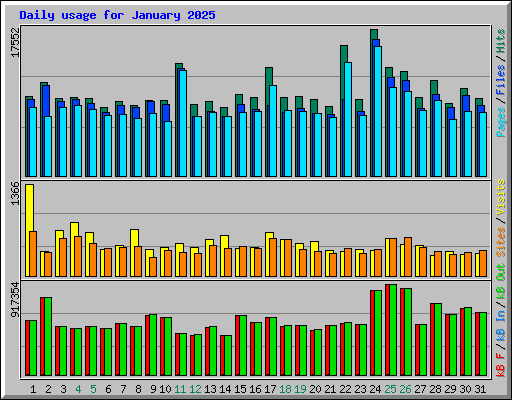The image size is (512, 400).
Task: Select the green kB Out bar for day 14
Action: [228, 356]
